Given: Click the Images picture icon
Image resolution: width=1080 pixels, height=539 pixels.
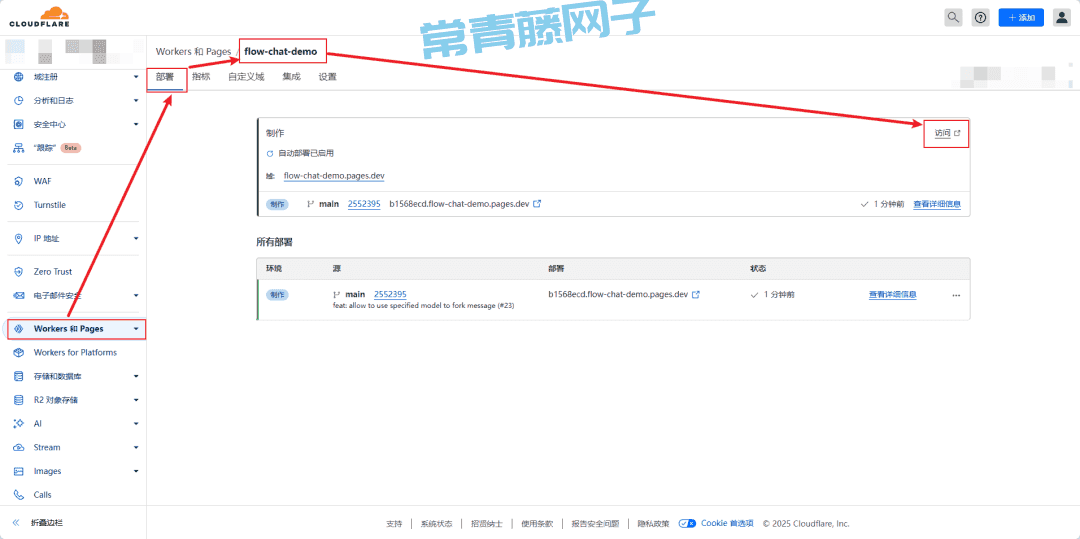Looking at the screenshot, I should pos(19,472).
